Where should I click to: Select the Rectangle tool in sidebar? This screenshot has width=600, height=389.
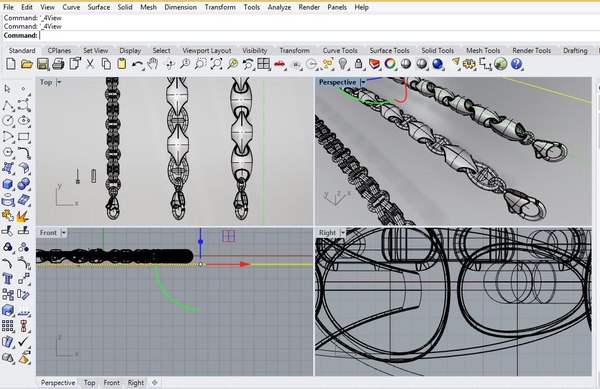(24, 137)
